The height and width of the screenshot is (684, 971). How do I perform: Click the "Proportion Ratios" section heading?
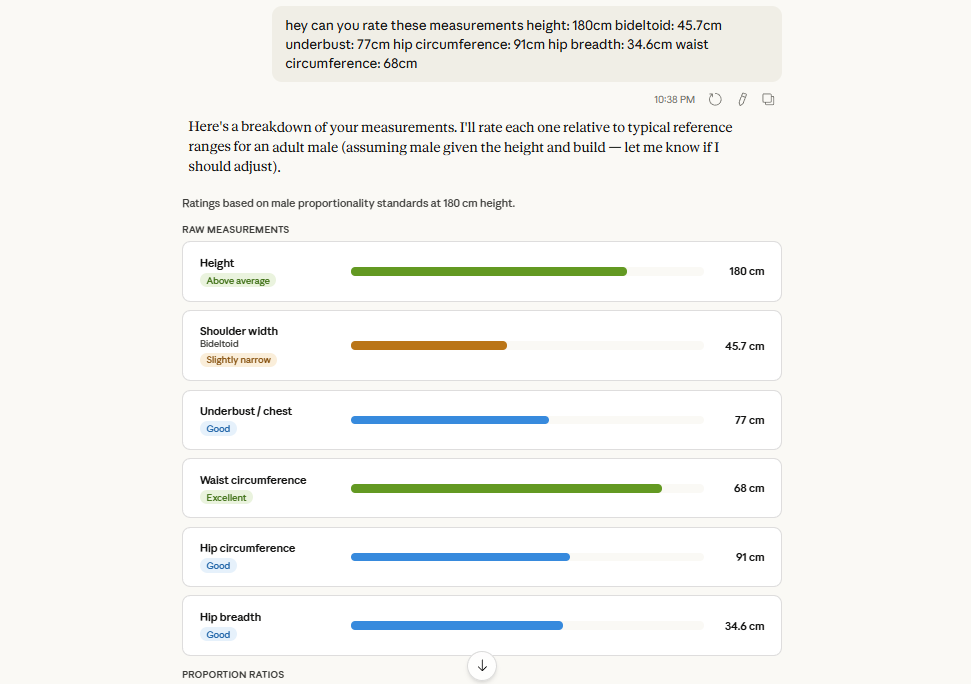232,675
